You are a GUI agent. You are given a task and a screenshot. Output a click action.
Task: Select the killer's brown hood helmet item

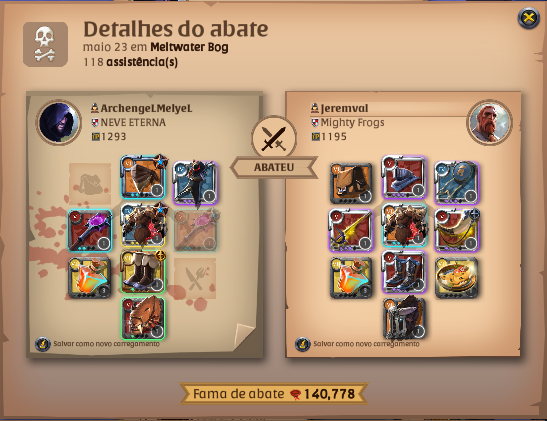[x=143, y=177]
